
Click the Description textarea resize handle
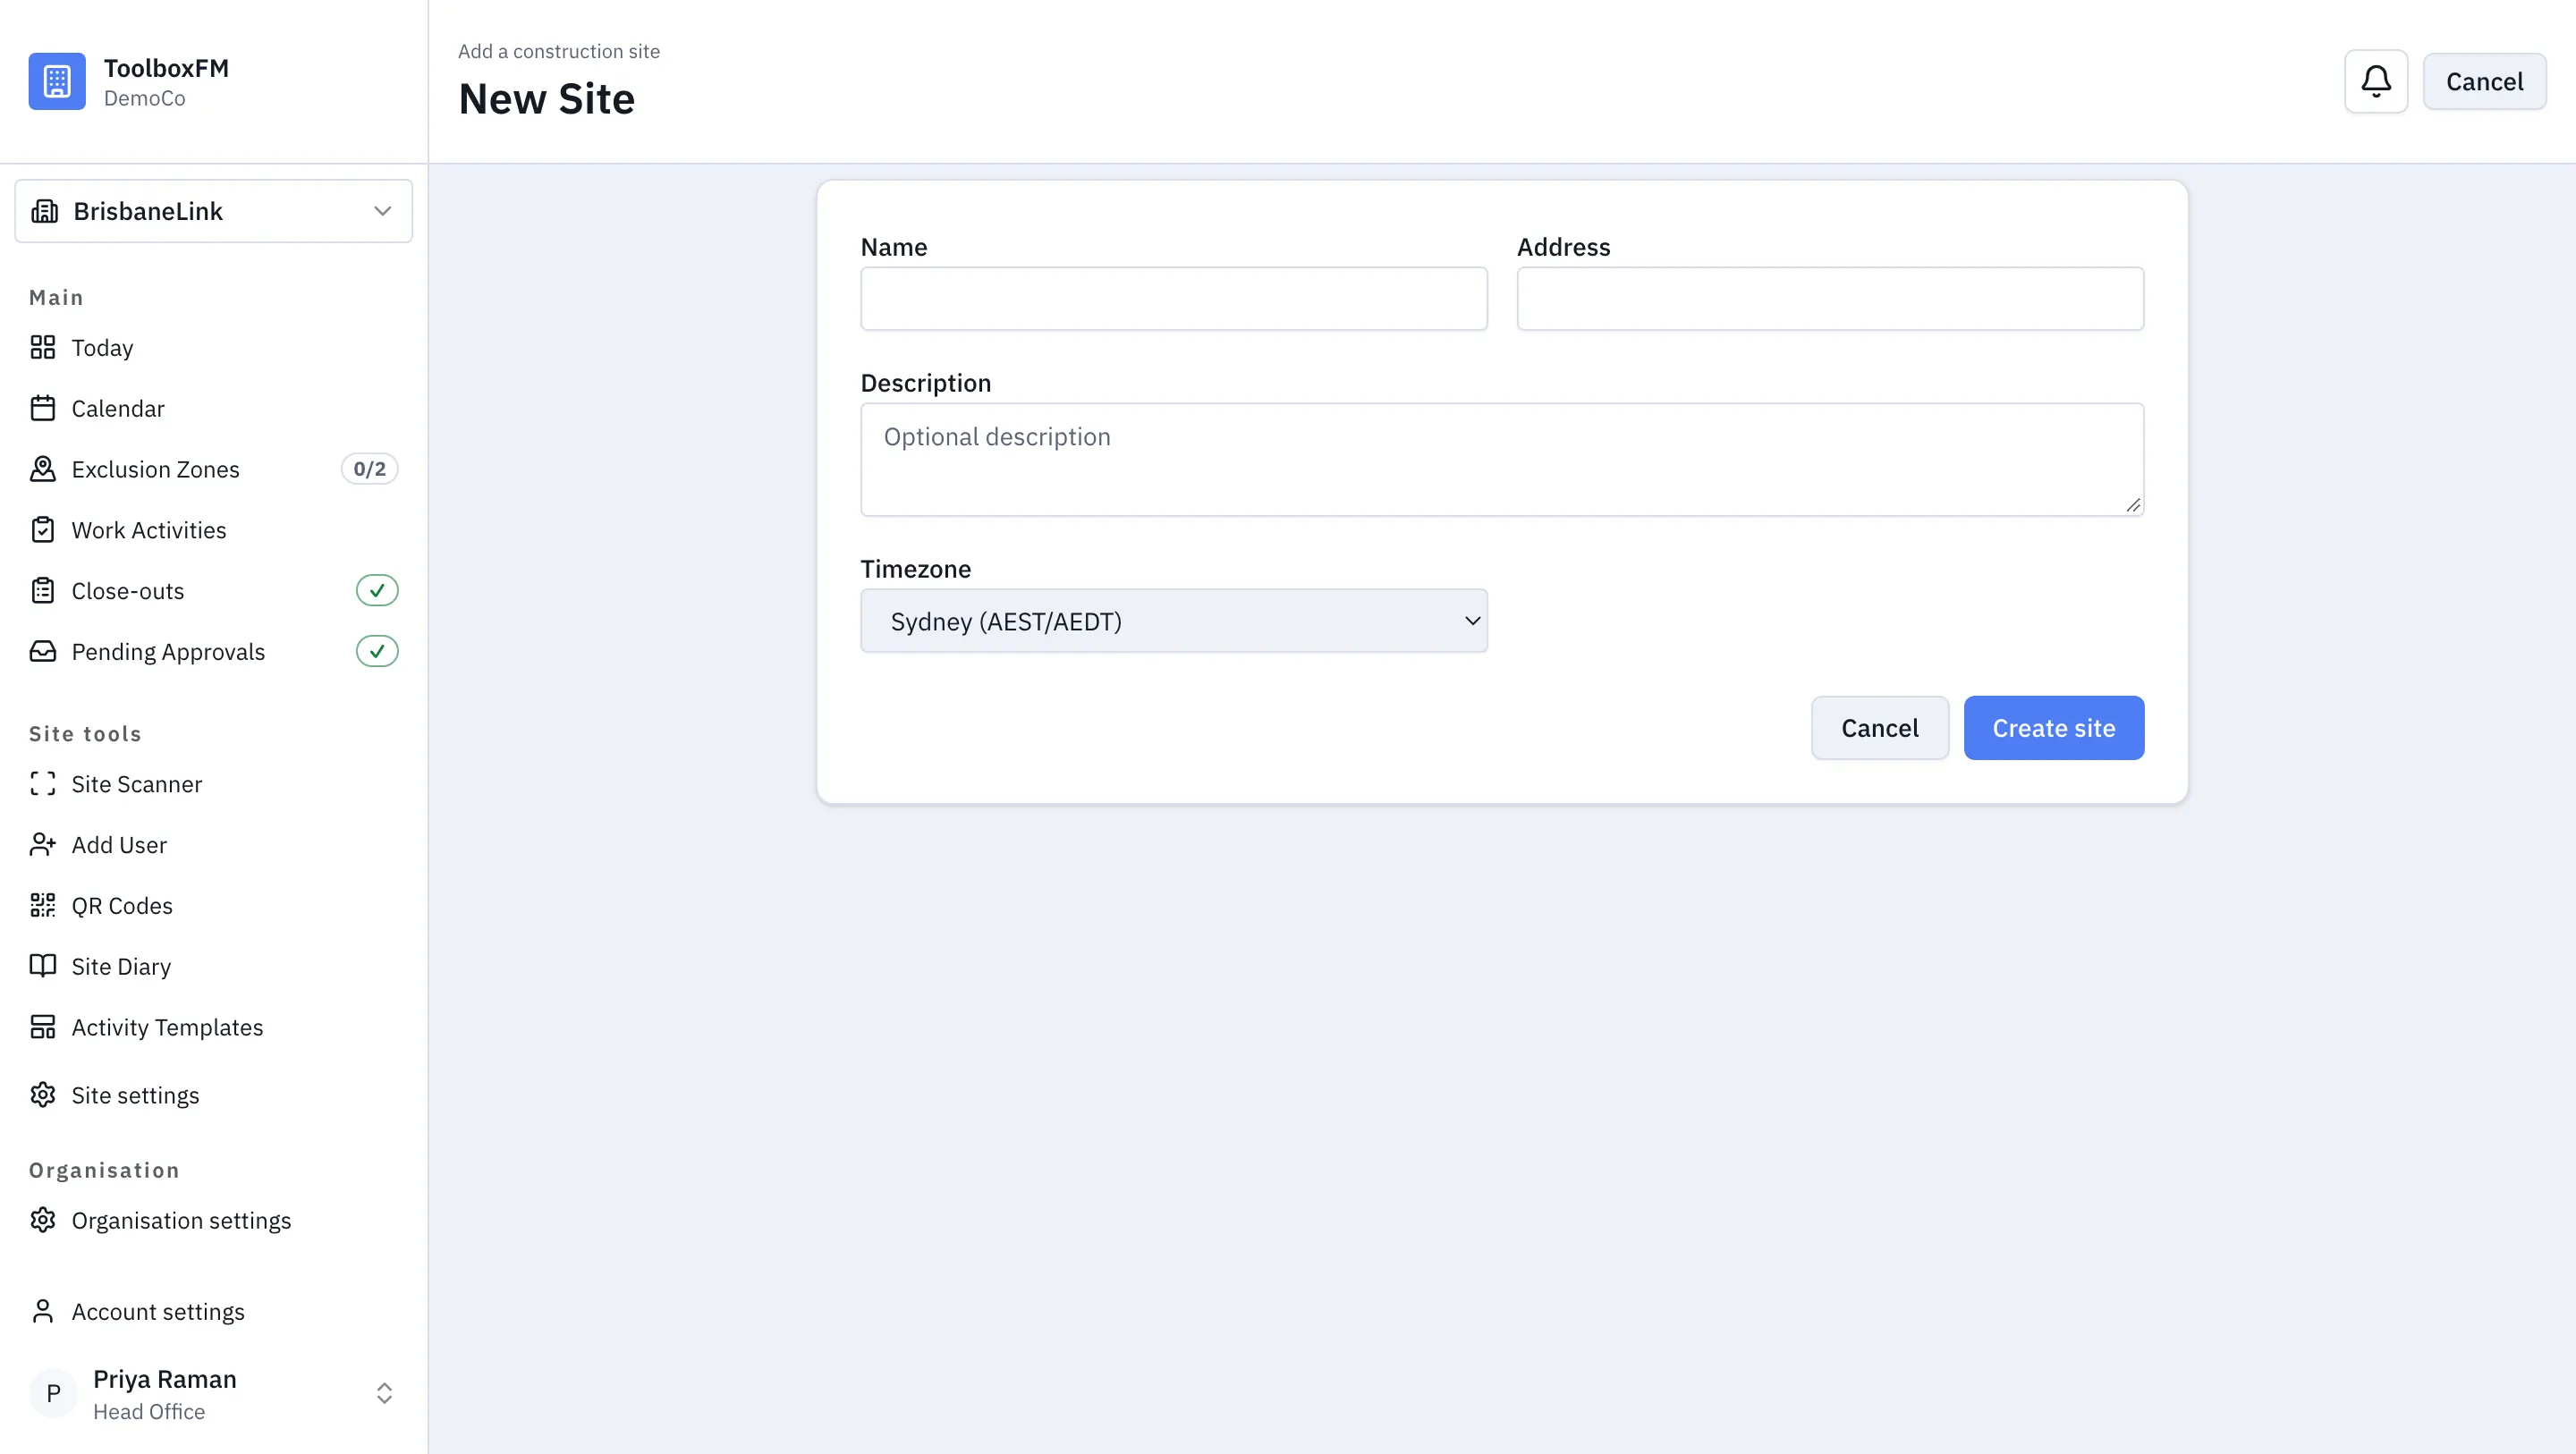pyautogui.click(x=2133, y=505)
